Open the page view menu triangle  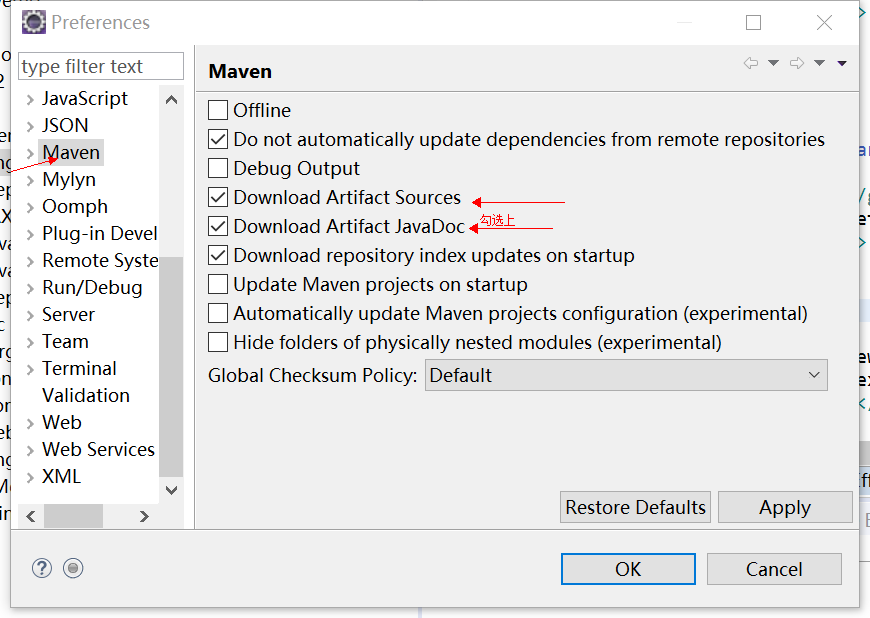click(842, 63)
